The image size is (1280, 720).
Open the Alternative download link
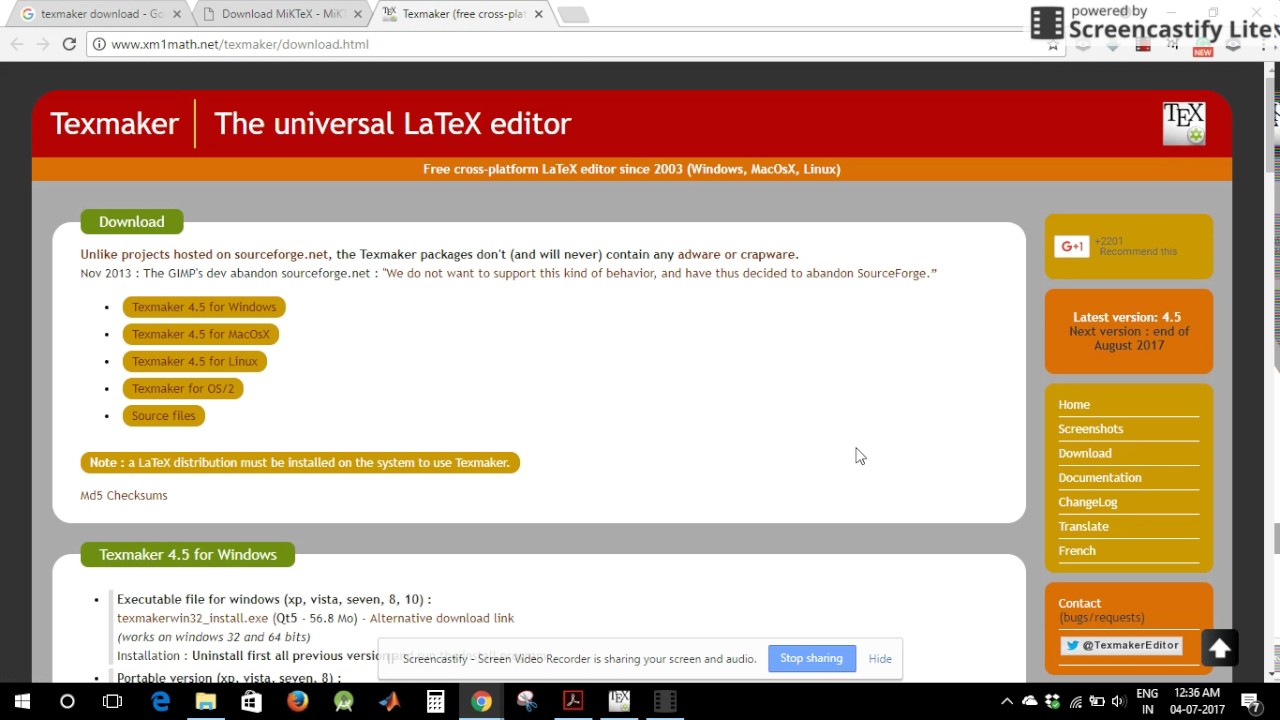pyautogui.click(x=442, y=618)
